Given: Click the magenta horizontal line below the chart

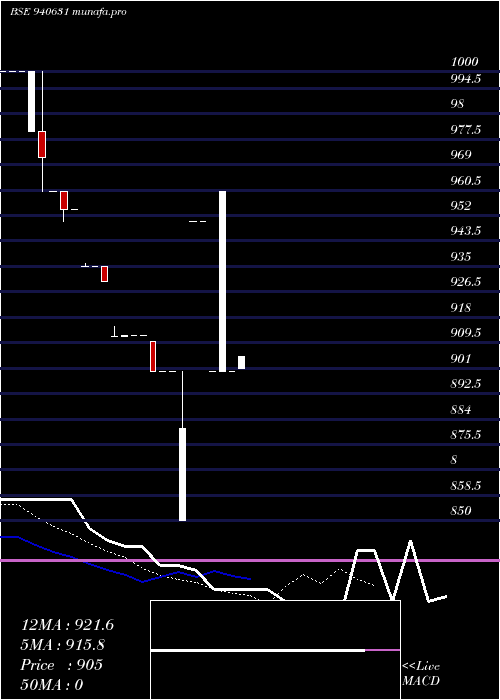Looking at the screenshot, I should (250, 560).
